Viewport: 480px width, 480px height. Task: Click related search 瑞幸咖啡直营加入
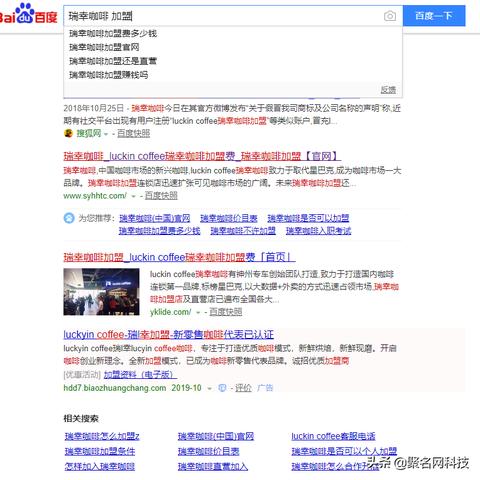(213, 466)
